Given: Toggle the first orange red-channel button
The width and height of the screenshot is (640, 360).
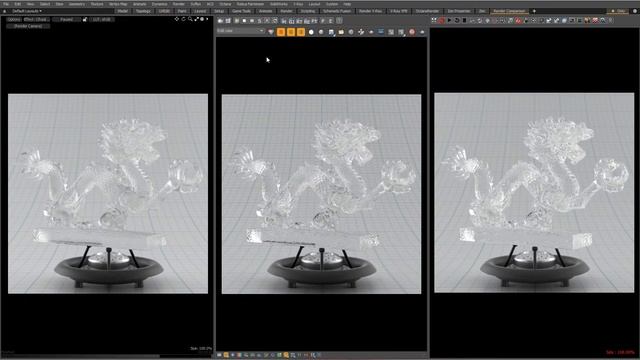Looking at the screenshot, I should point(281,32).
